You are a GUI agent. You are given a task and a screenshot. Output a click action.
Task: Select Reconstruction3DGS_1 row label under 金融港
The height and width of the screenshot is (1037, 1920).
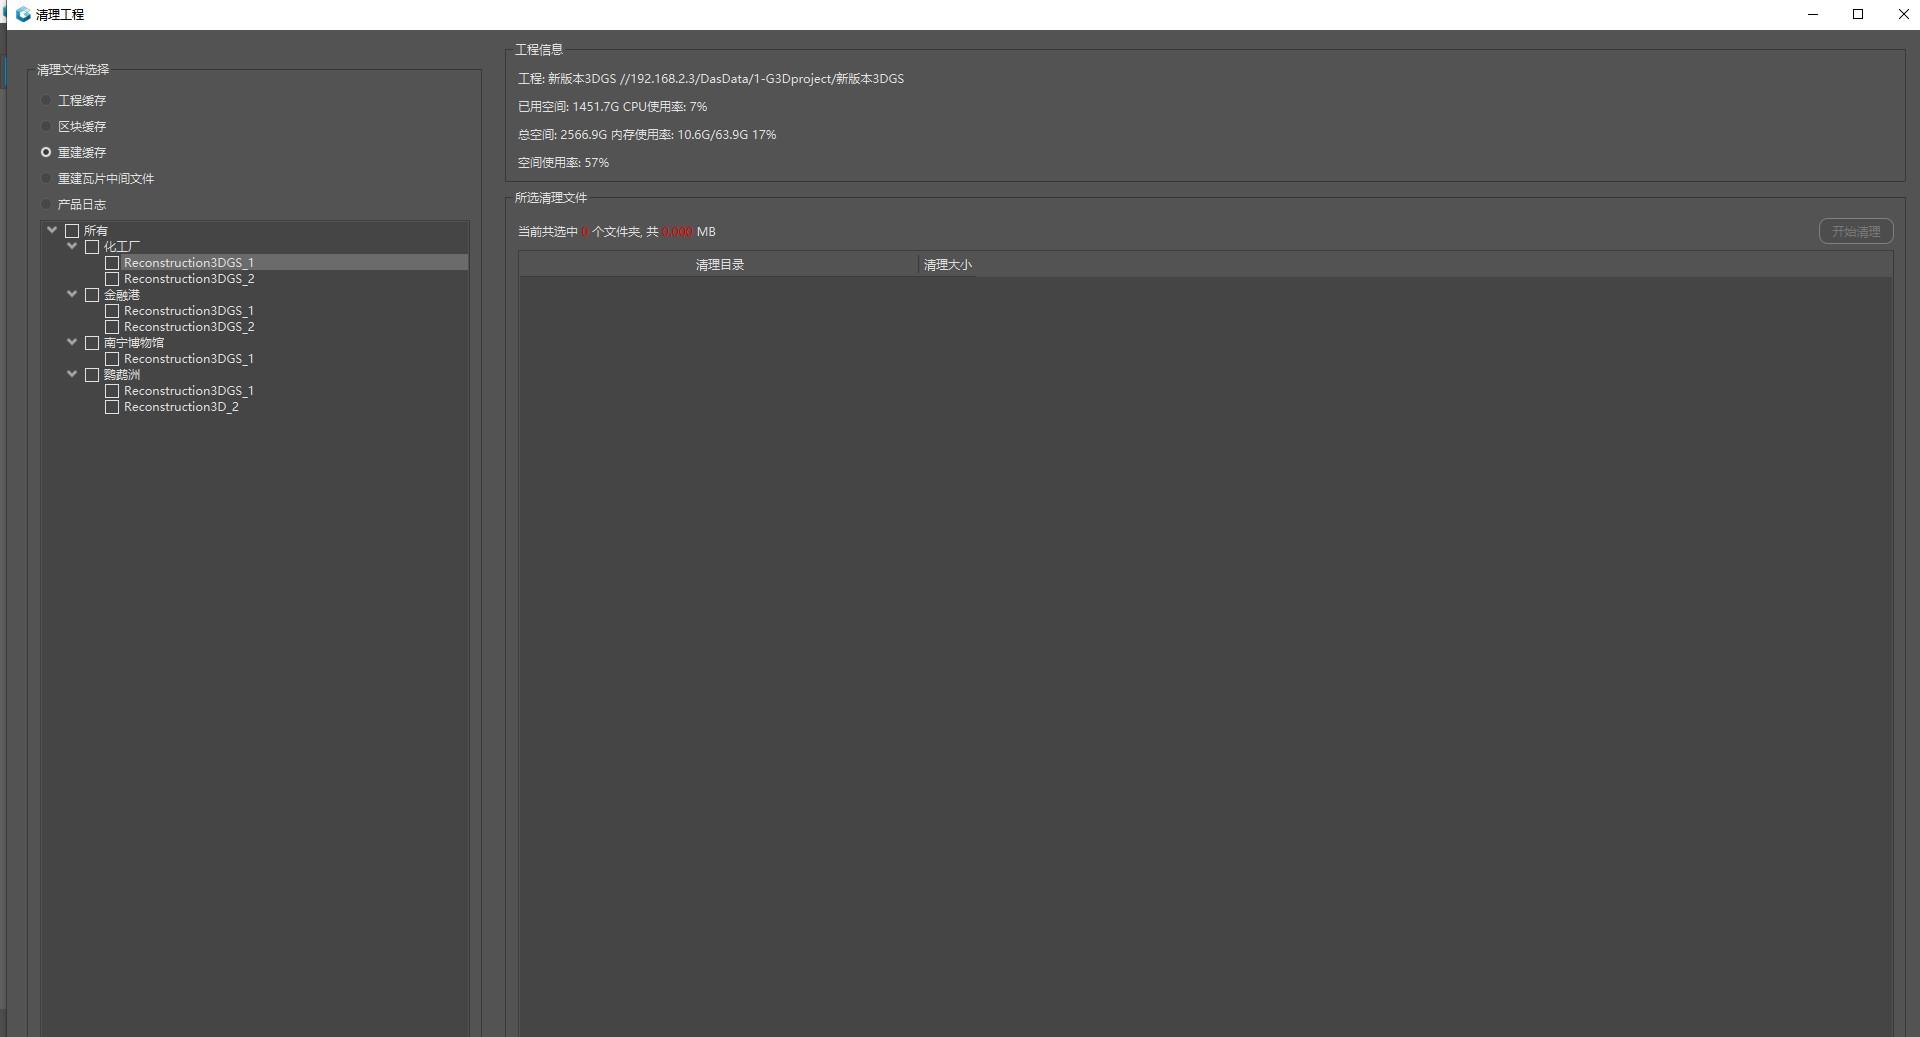[189, 311]
